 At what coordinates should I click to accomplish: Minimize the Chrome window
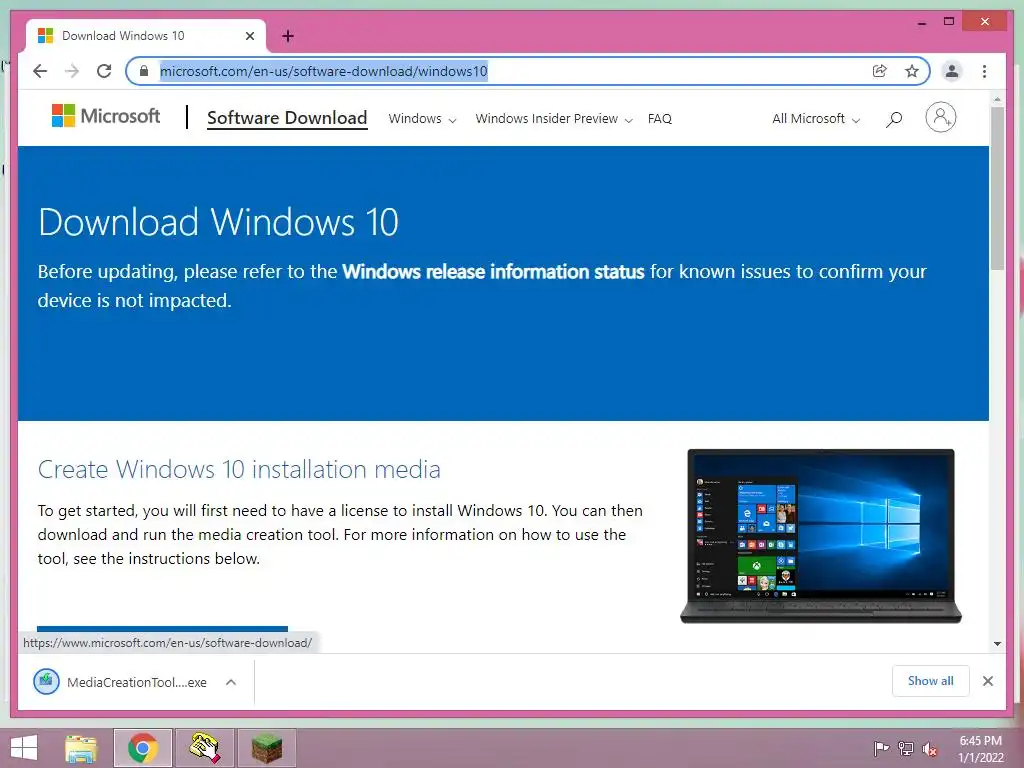click(921, 22)
